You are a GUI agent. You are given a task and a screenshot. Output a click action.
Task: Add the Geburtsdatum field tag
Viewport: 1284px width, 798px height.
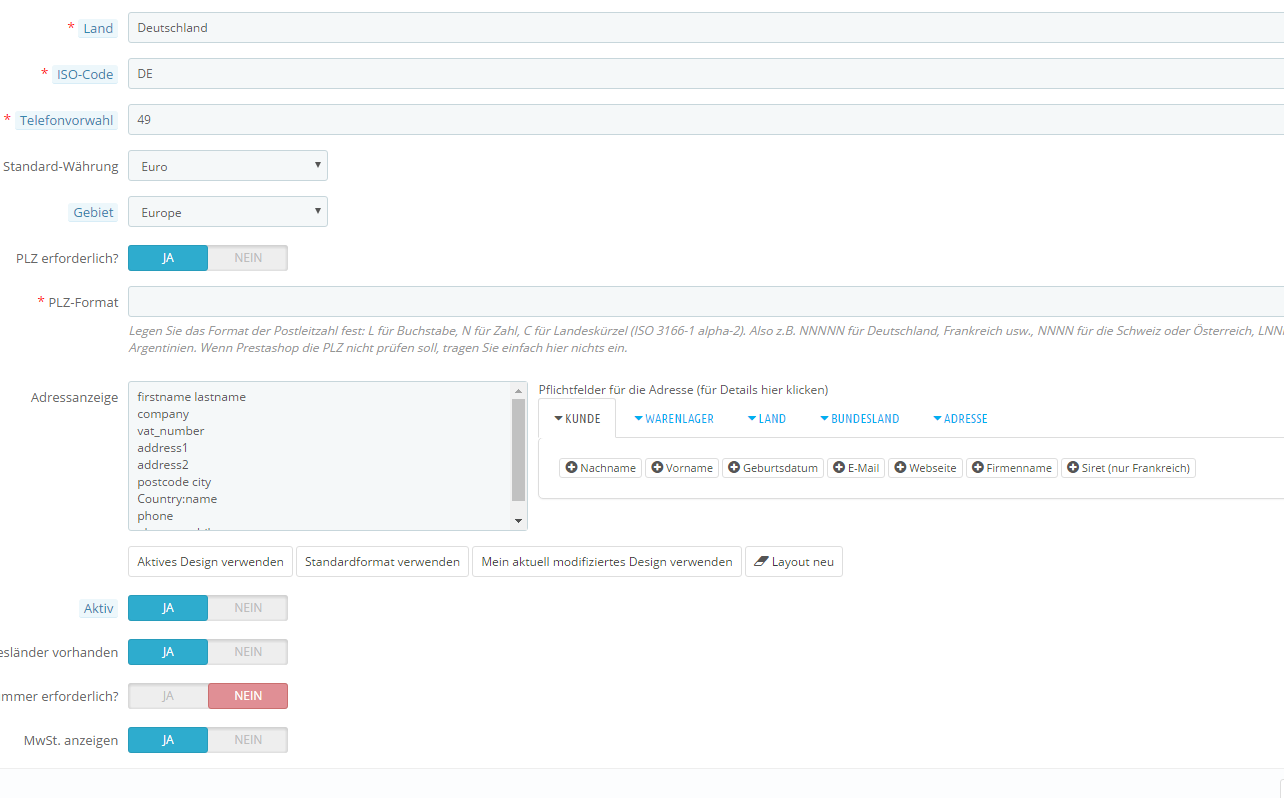[x=773, y=468]
